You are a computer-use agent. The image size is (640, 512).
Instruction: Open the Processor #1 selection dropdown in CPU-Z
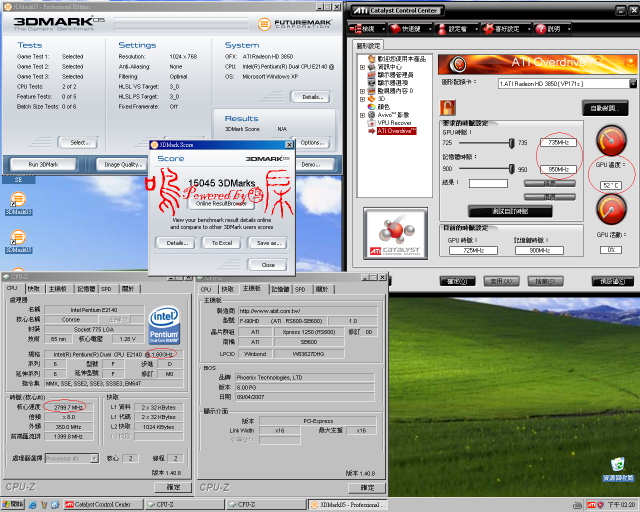(x=94, y=458)
